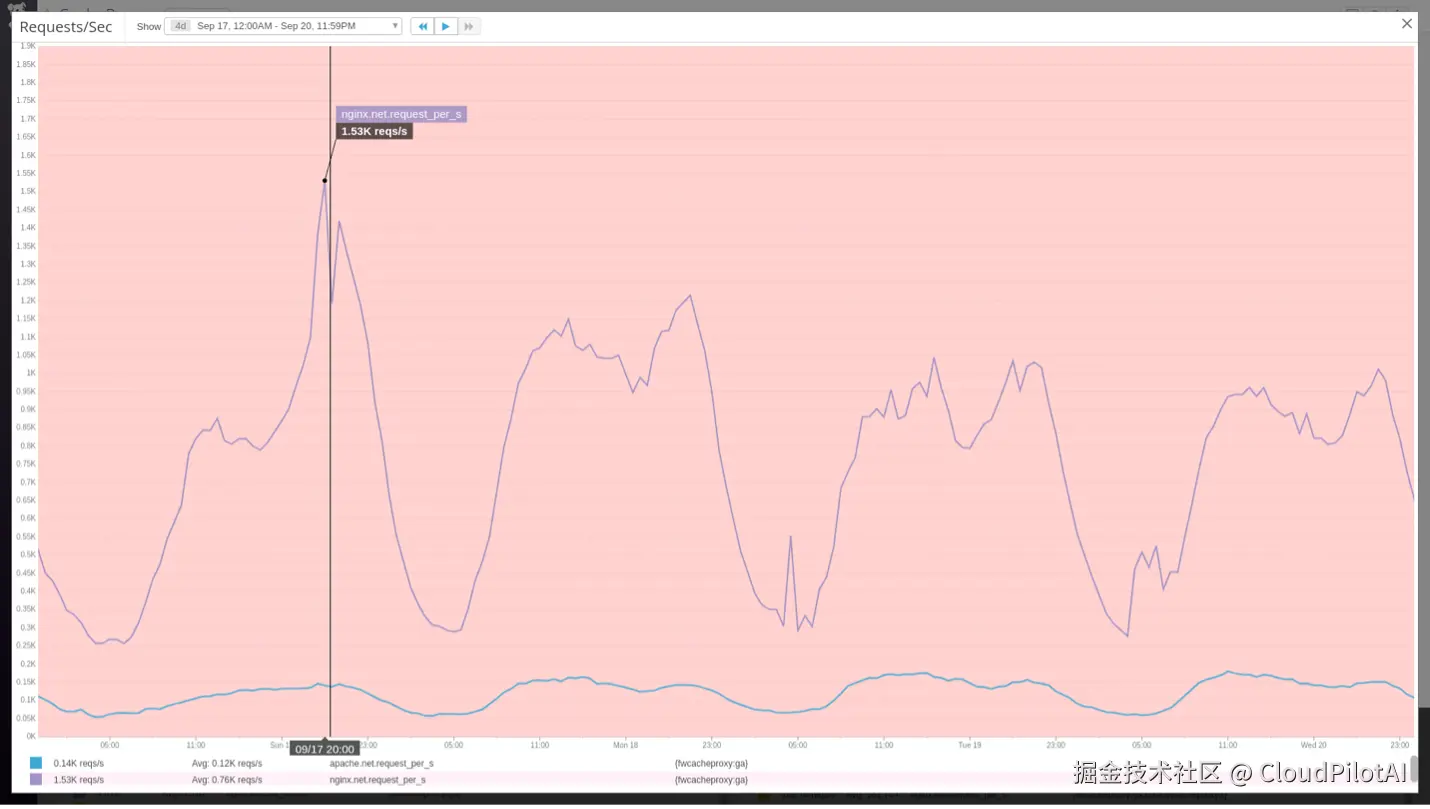Click the legend panel scrollbar
This screenshot has height=809, width=1430.
1414,770
